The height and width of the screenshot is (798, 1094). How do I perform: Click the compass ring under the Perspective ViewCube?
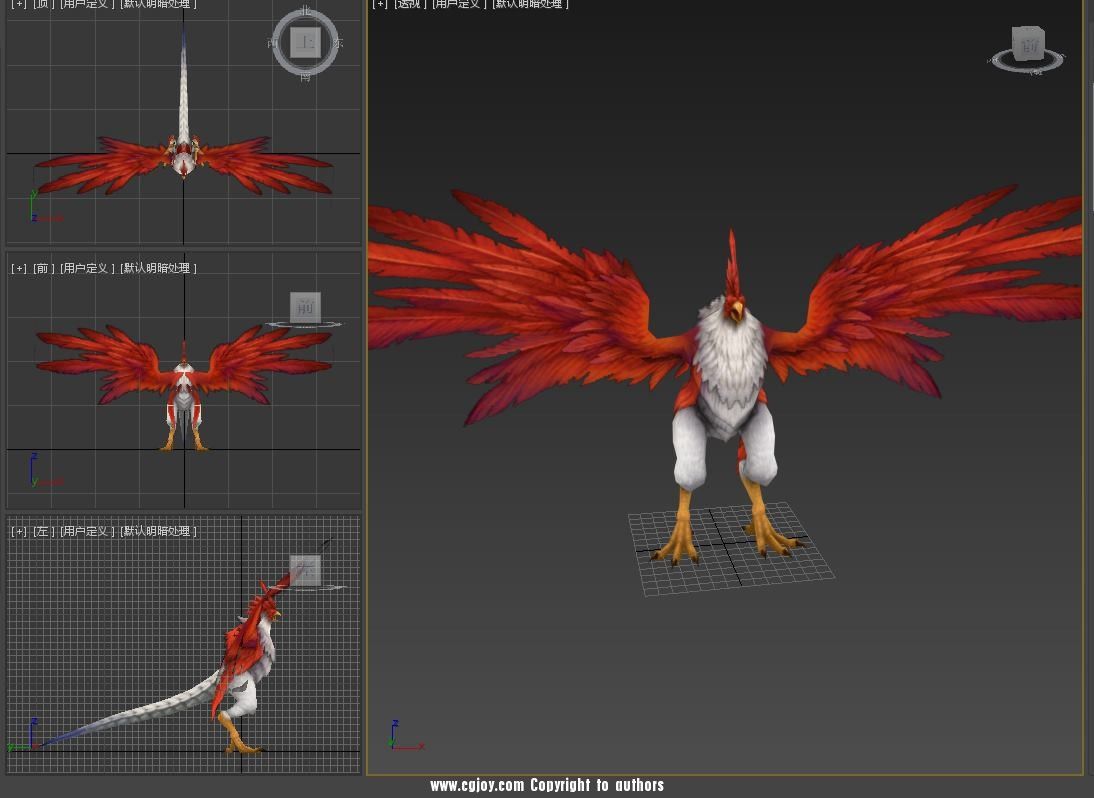pos(1027,68)
